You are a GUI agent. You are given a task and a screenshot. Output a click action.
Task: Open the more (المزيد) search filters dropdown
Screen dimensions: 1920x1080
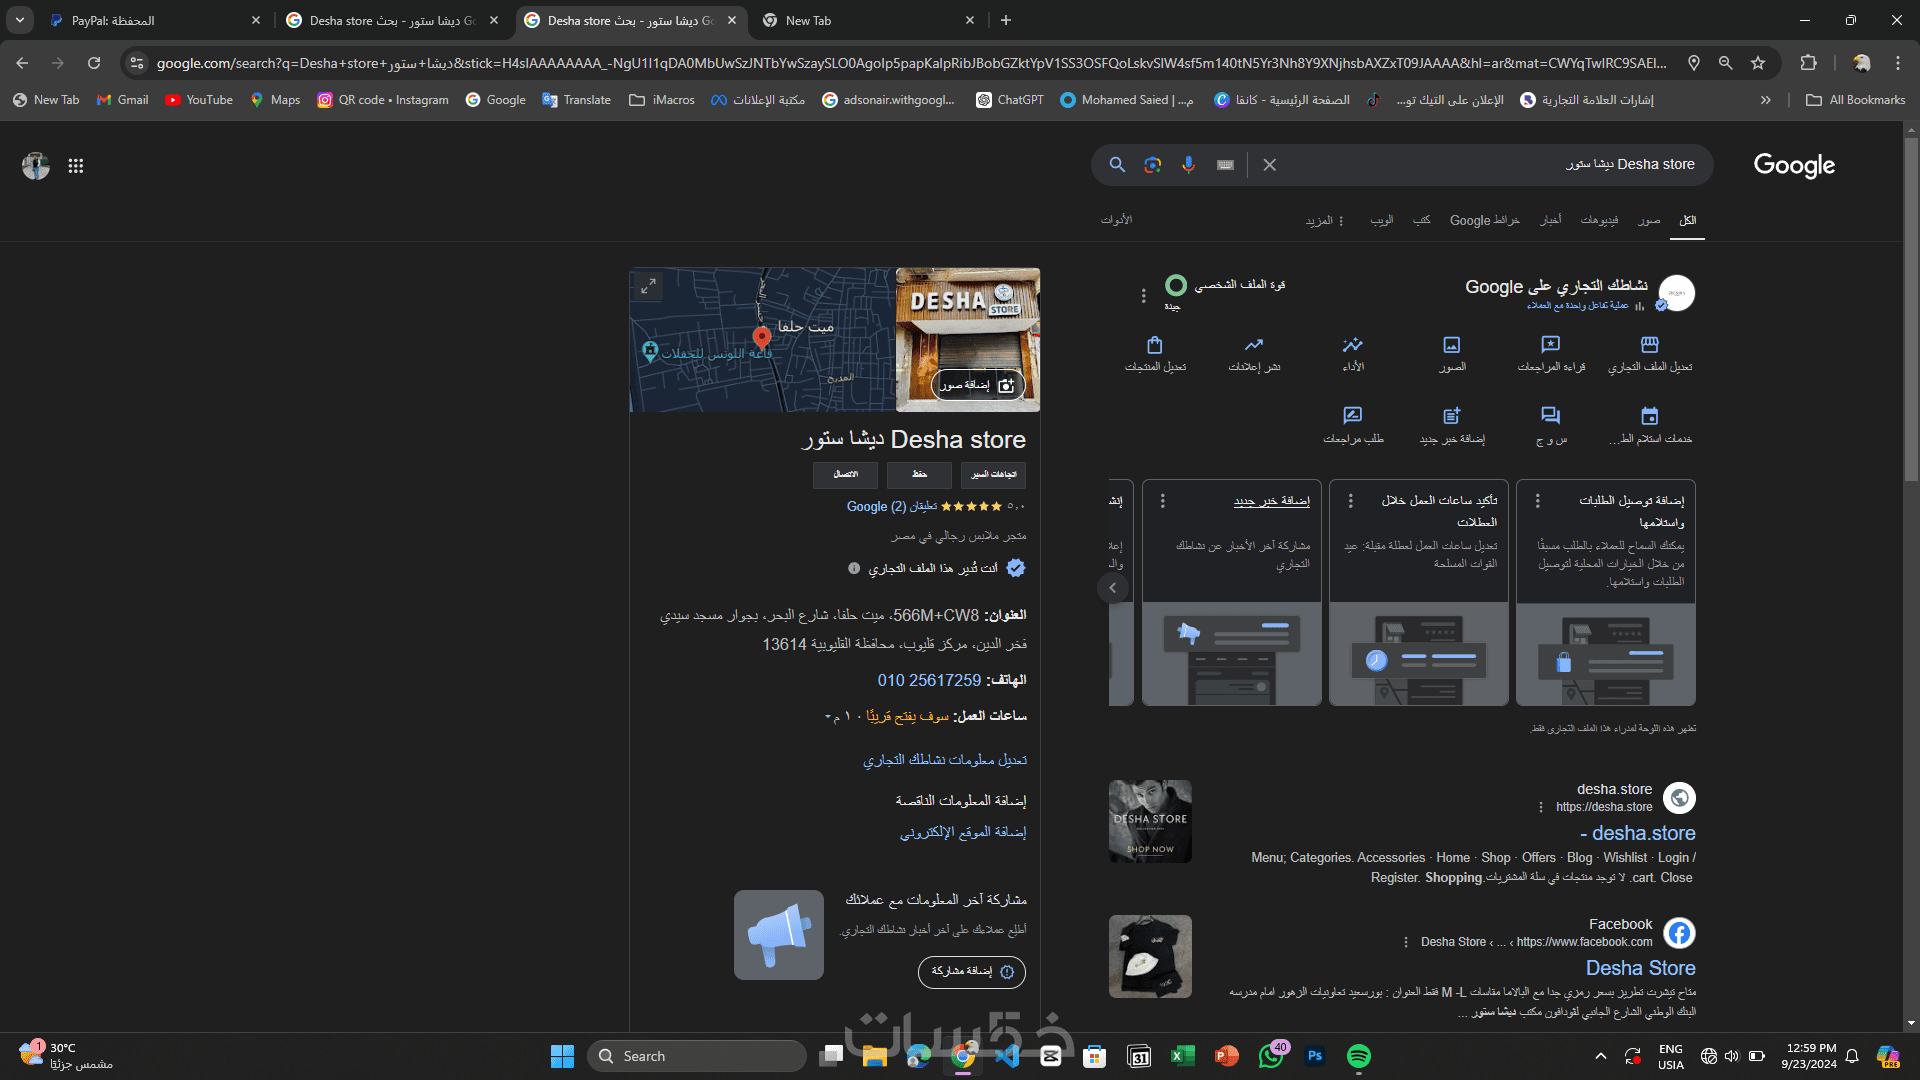[1324, 220]
